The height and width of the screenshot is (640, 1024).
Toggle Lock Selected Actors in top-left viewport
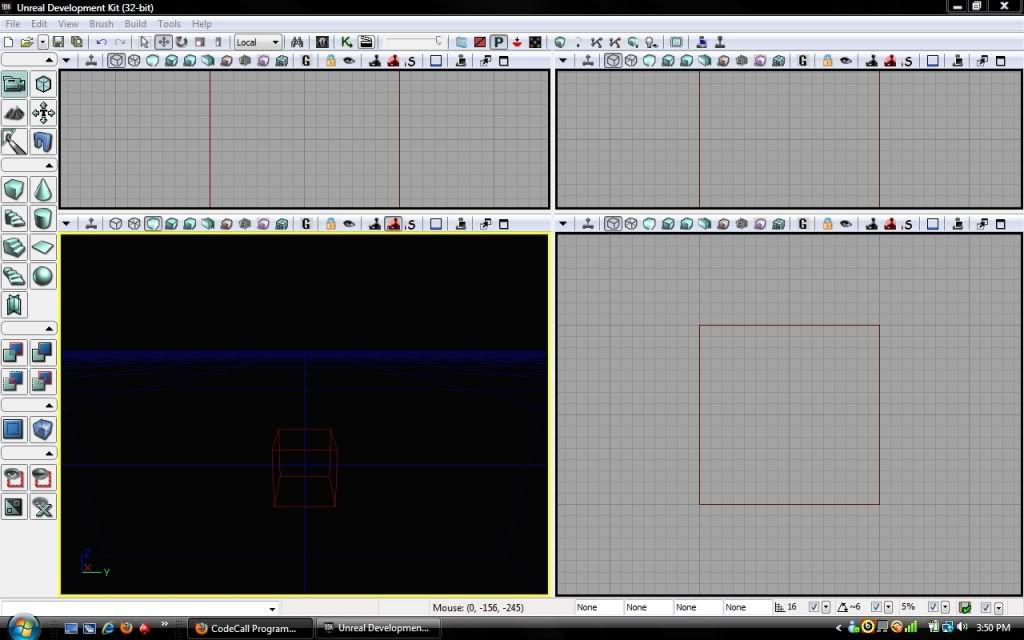(330, 61)
